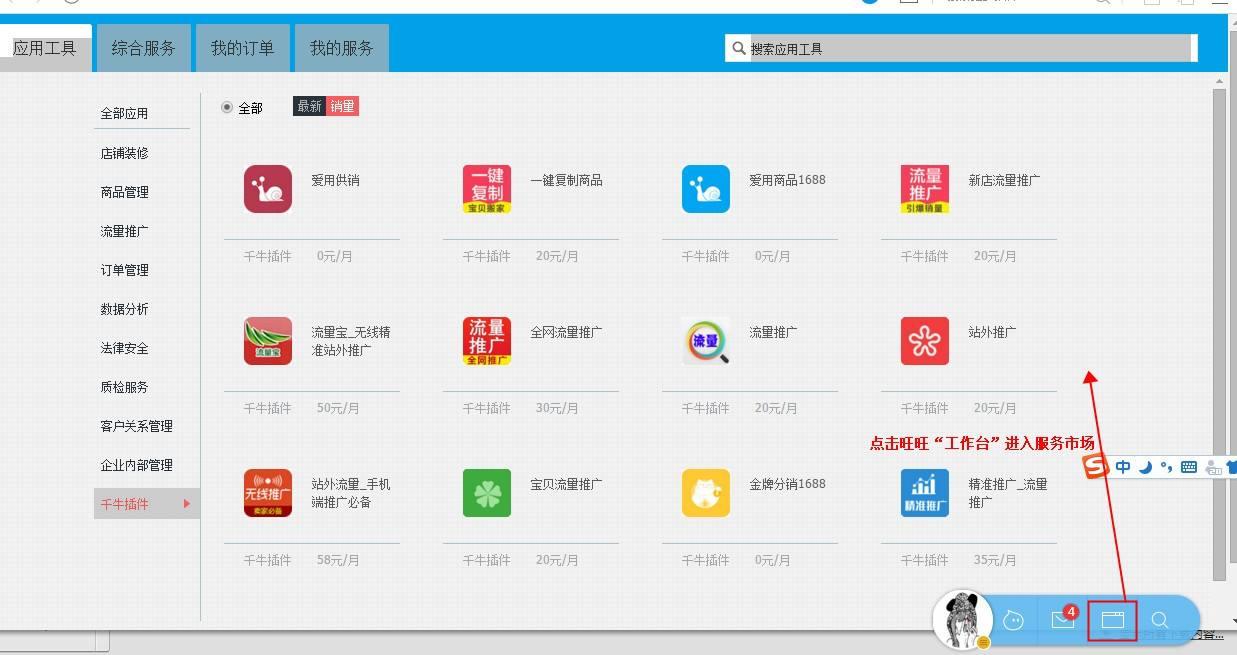Open the 金牌分销1688 yellow icon
Image resolution: width=1237 pixels, height=655 pixels.
coord(706,493)
